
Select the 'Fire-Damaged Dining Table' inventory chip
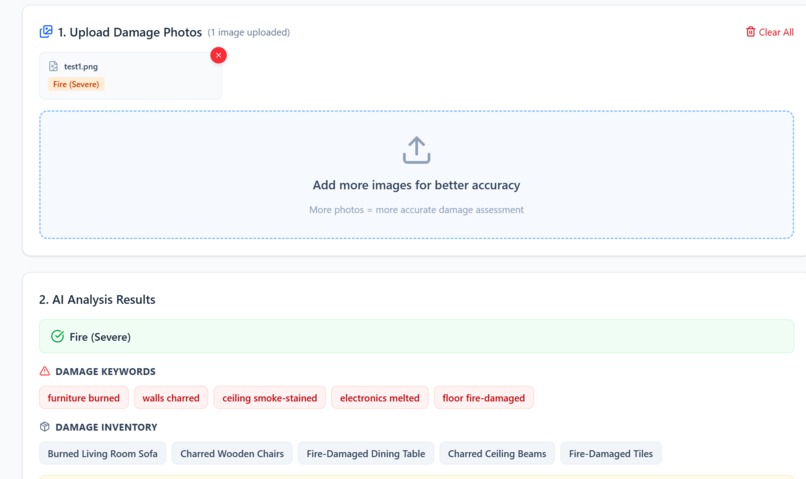pyautogui.click(x=366, y=453)
